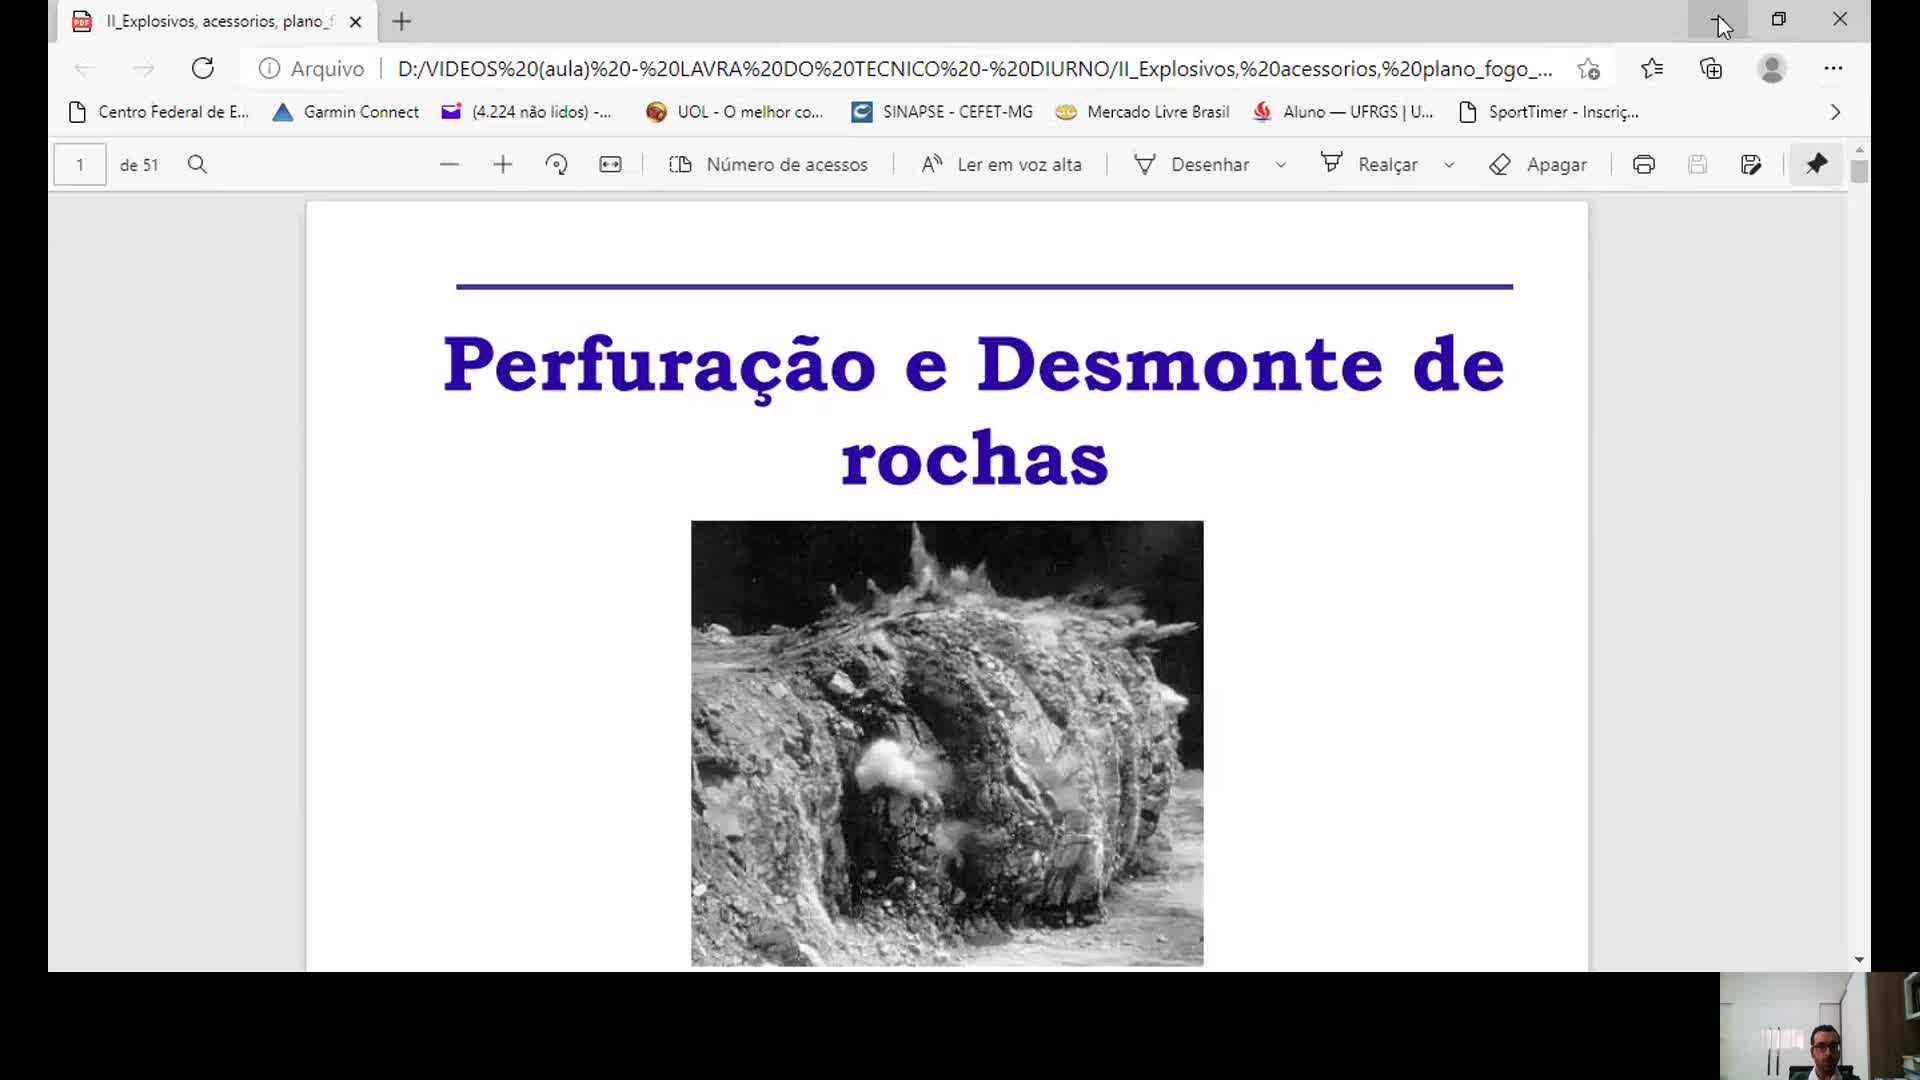Click the webcam video thumbnail
The height and width of the screenshot is (1080, 1920).
1819,1026
